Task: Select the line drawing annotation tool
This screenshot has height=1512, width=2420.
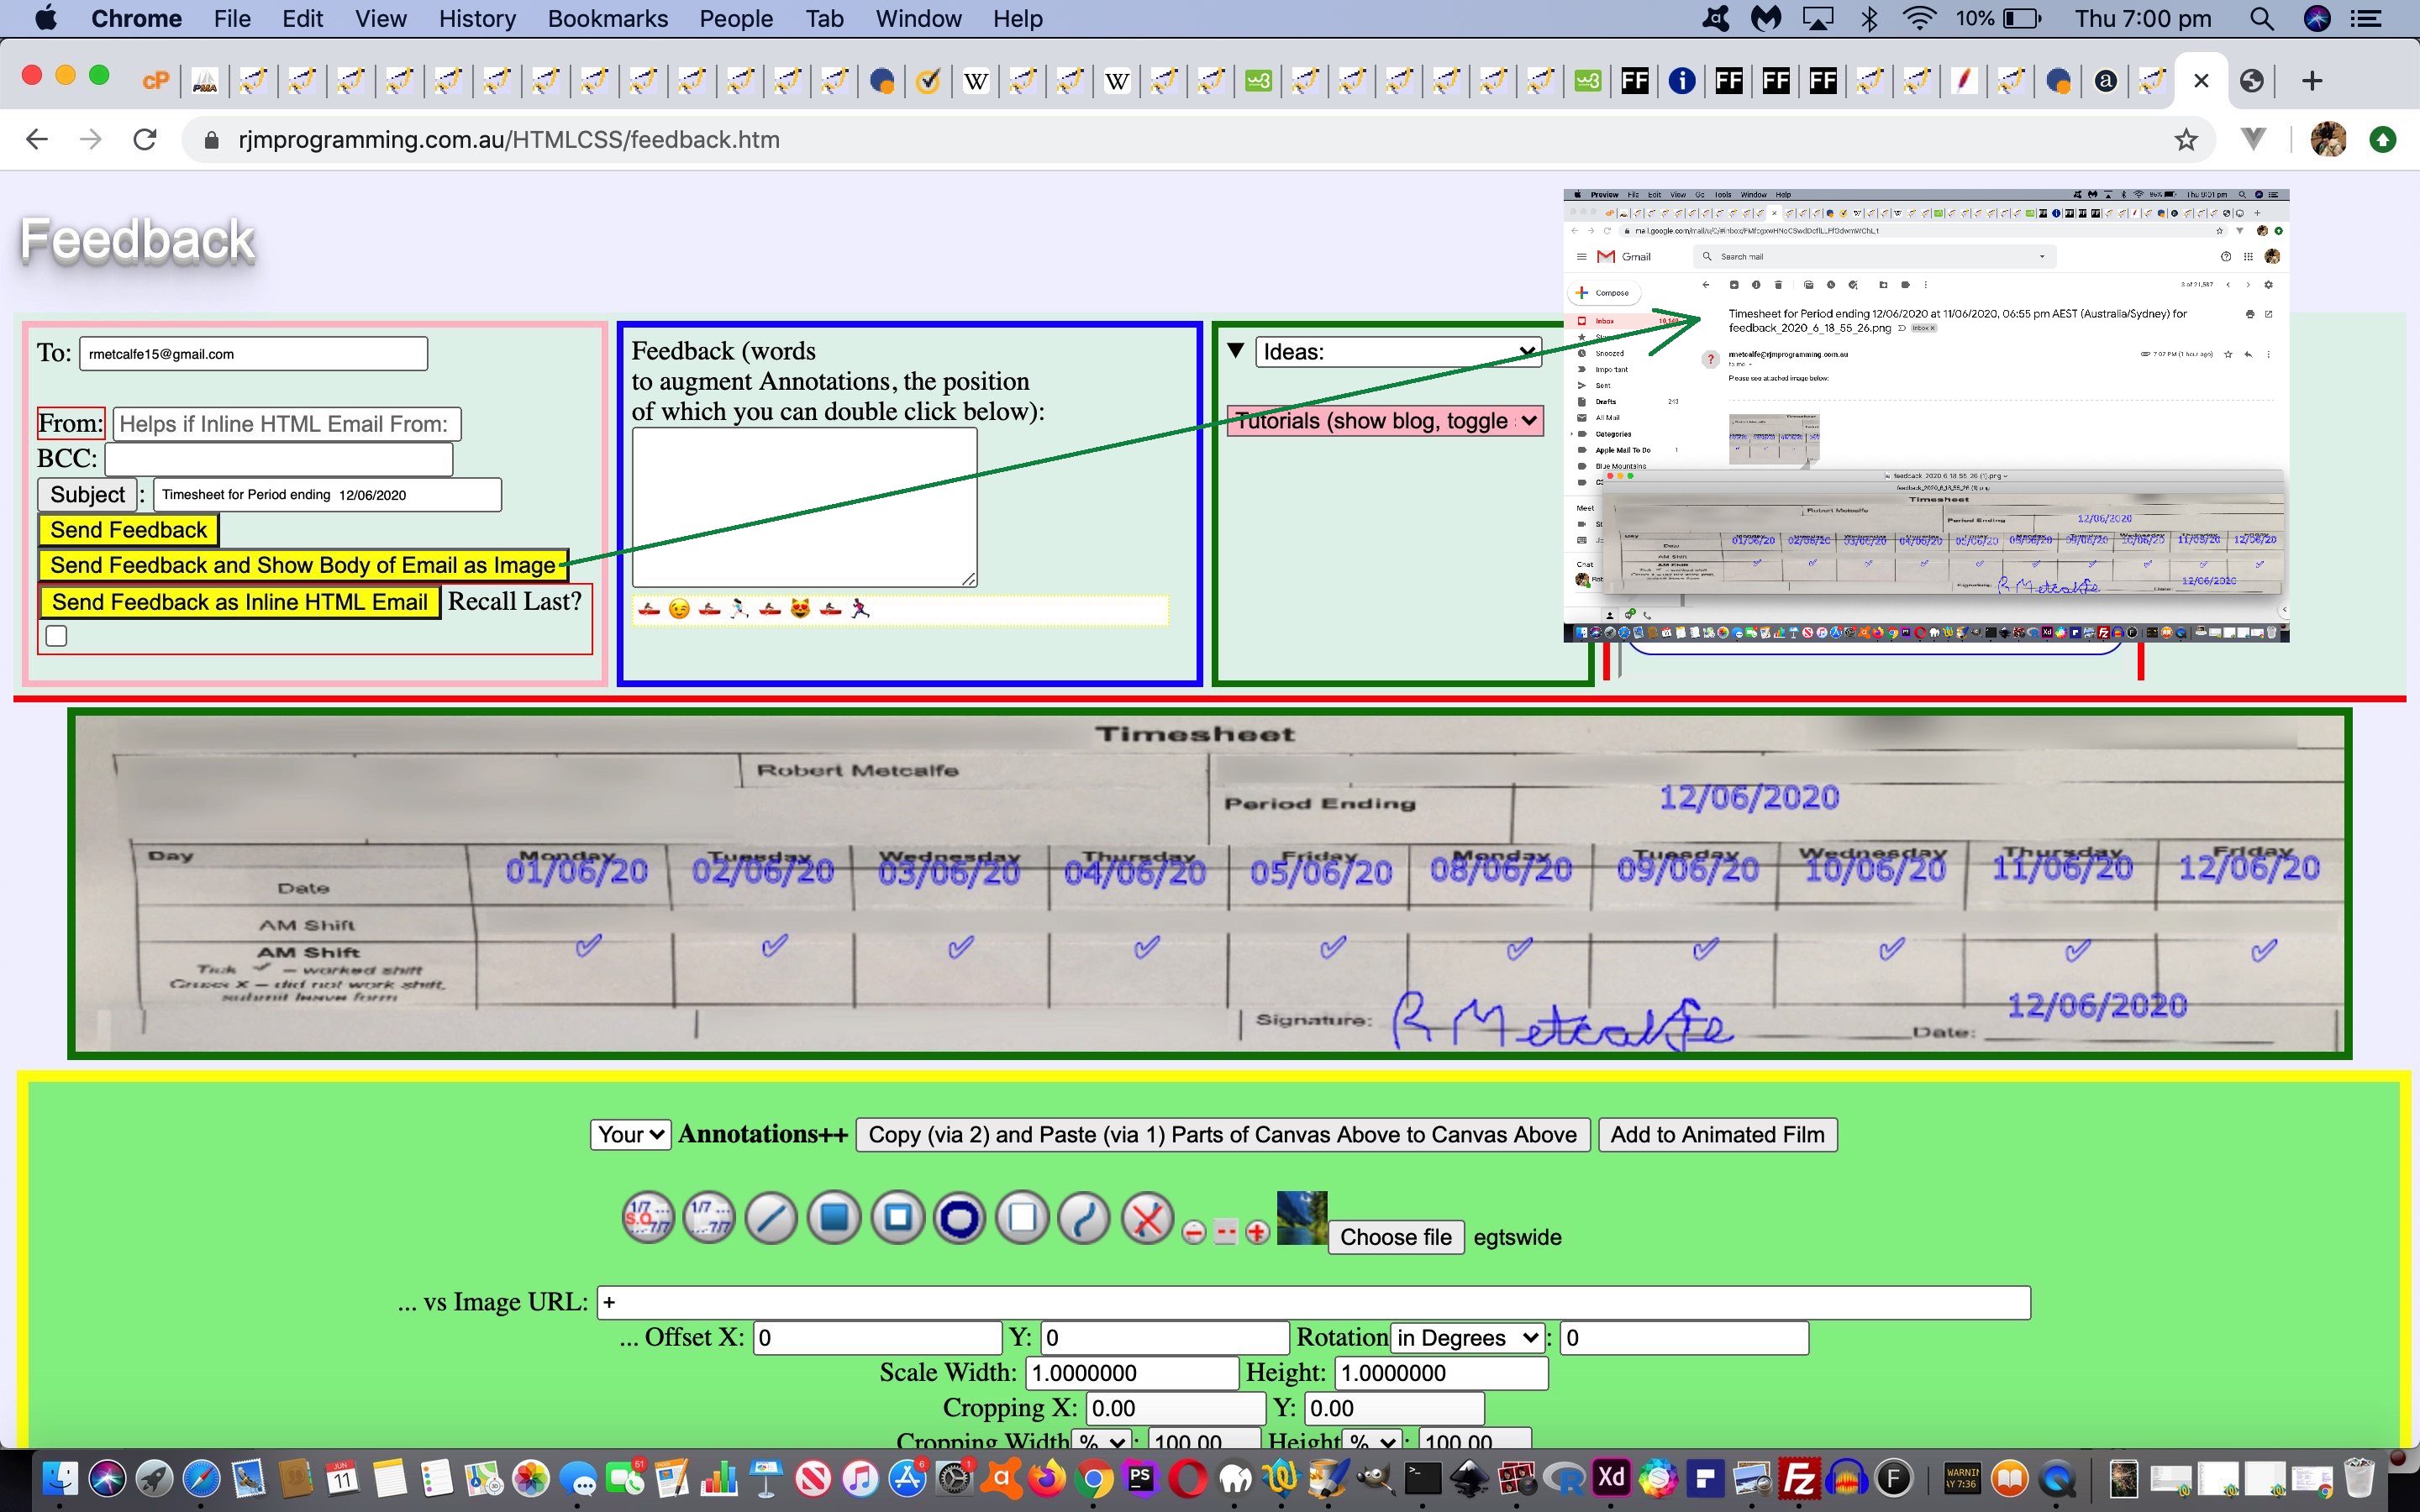Action: click(771, 1218)
